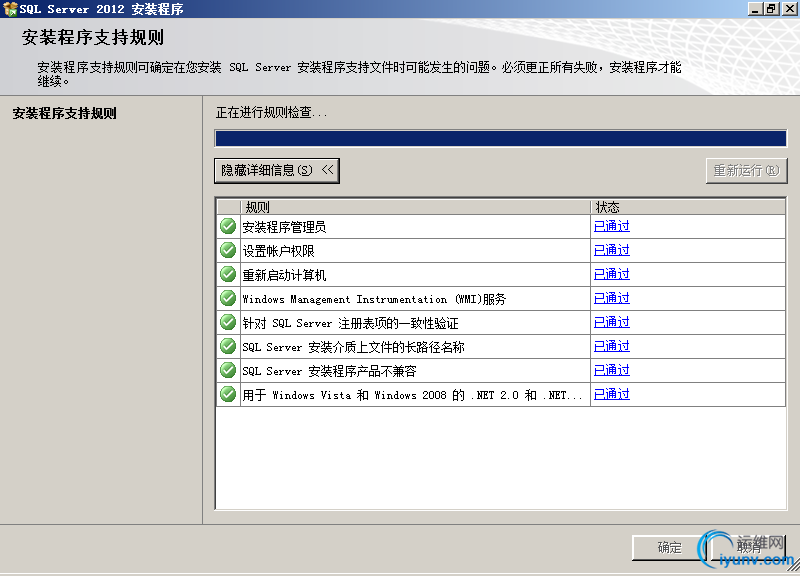Screen dimensions: 800x576
Task: Select the 用于 Windows Vista 和 Windows 2008 text
Action: click(x=412, y=394)
